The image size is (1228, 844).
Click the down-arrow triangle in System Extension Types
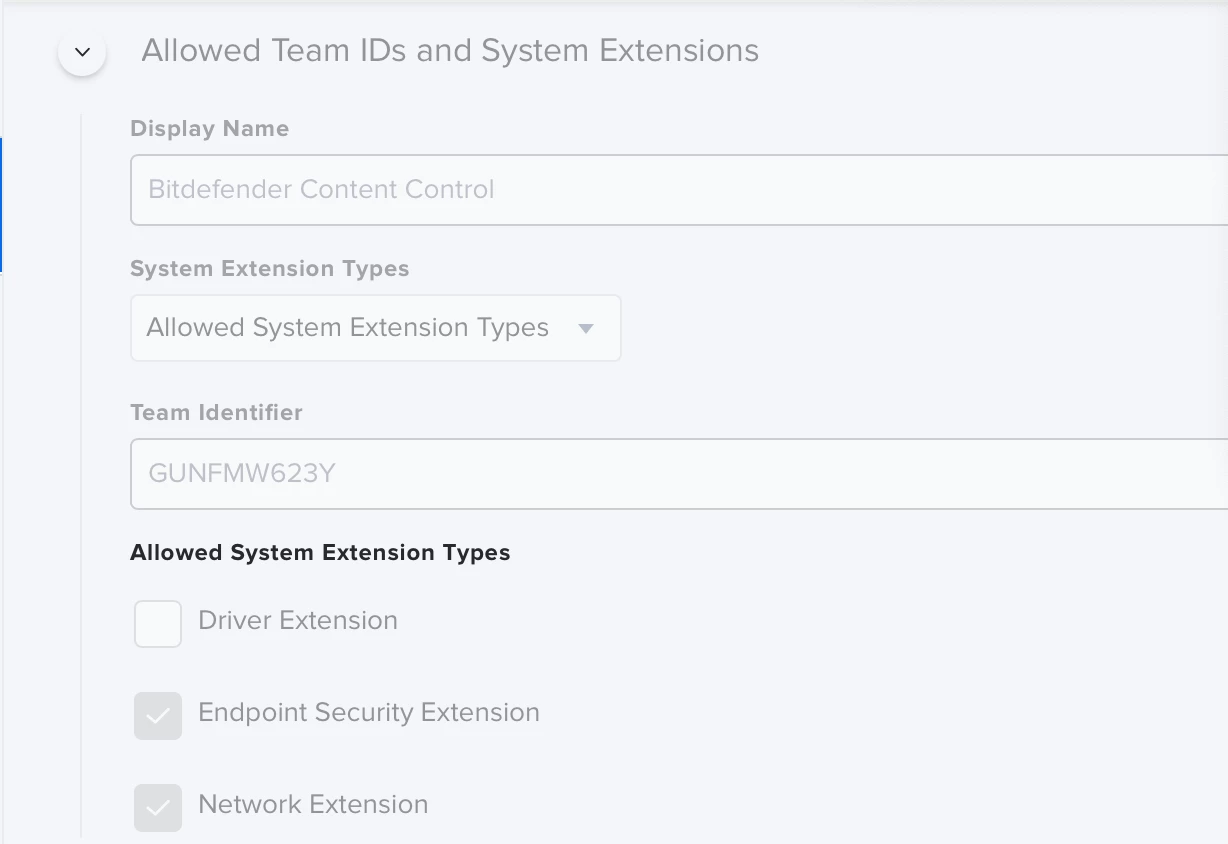tap(587, 328)
